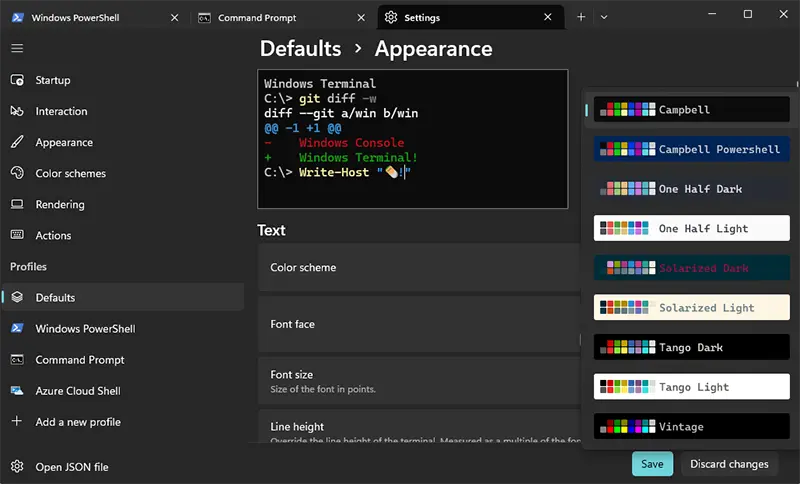Select Command Prompt profile in sidebar

(x=122, y=360)
